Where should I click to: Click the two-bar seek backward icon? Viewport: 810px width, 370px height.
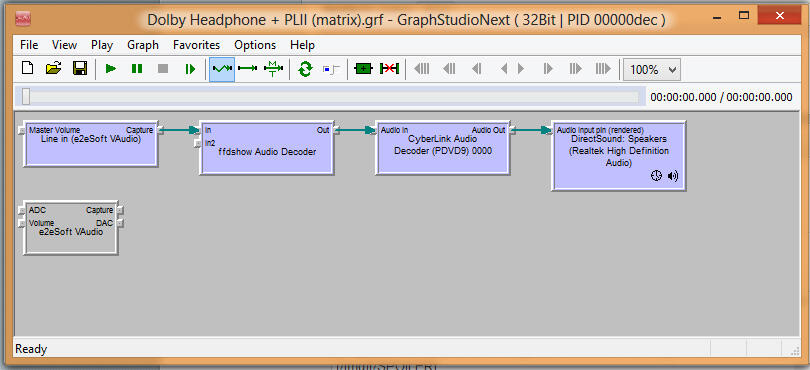pos(477,69)
